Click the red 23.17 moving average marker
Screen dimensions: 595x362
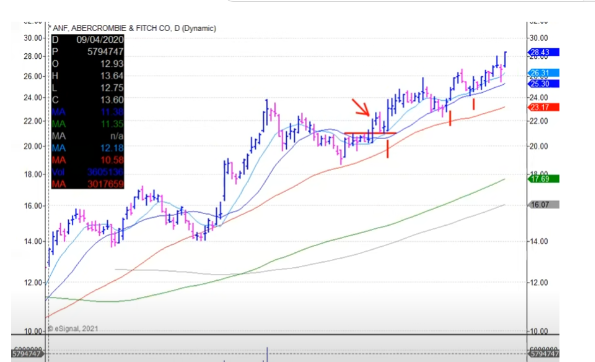click(543, 107)
